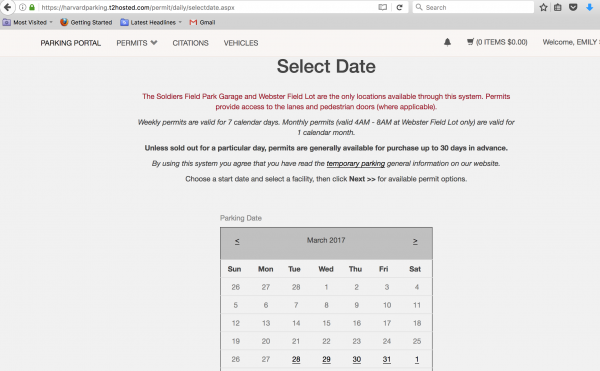Open site information icon in address bar
Image resolution: width=600 pixels, height=371 pixels.
23,7
